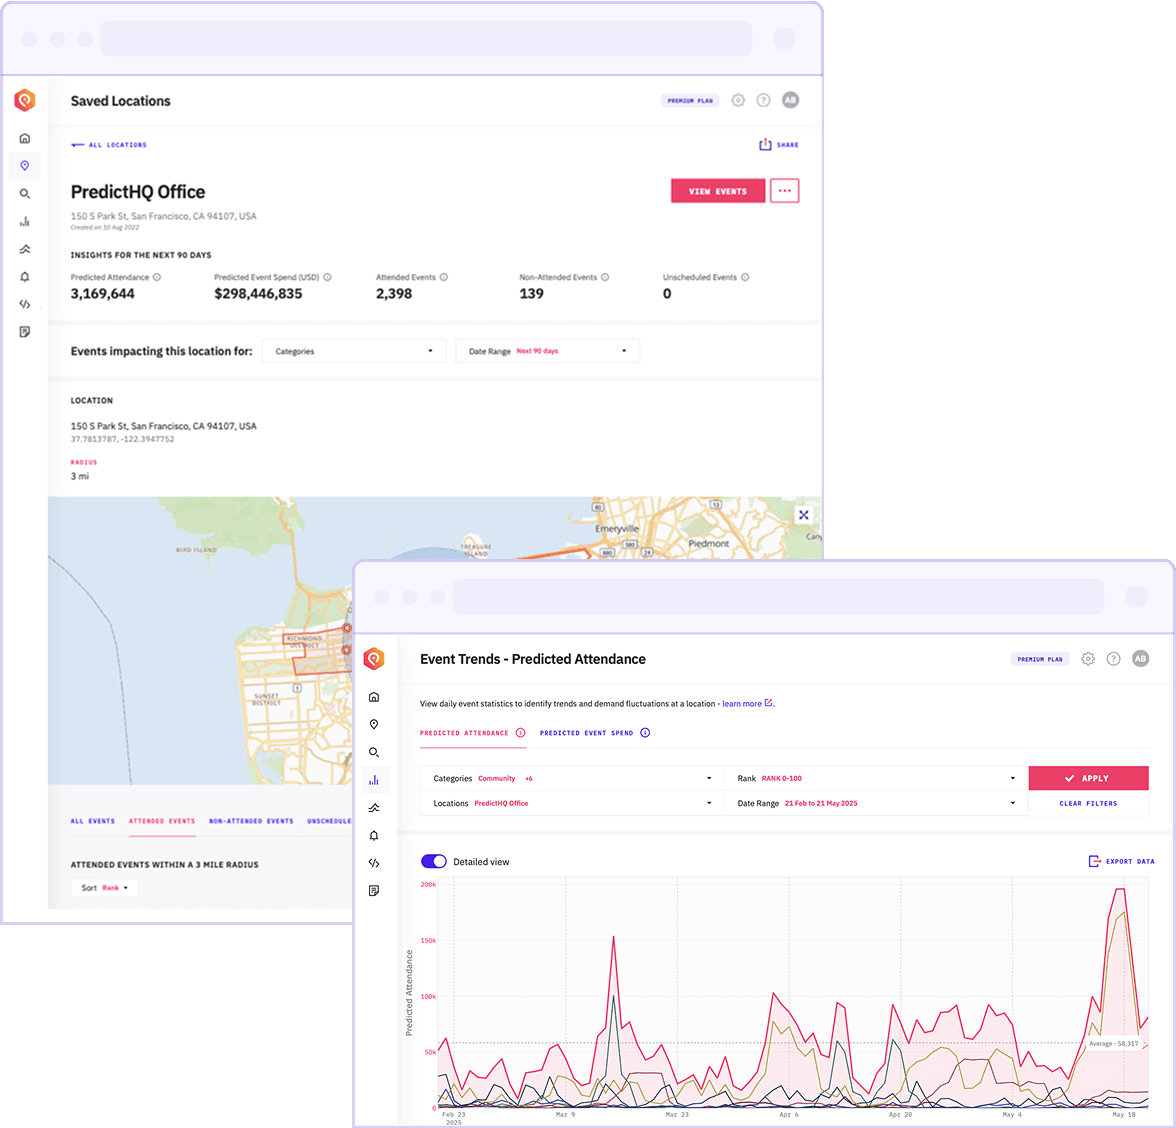
Task: Show info for Non-Attended Events insight
Action: (605, 277)
